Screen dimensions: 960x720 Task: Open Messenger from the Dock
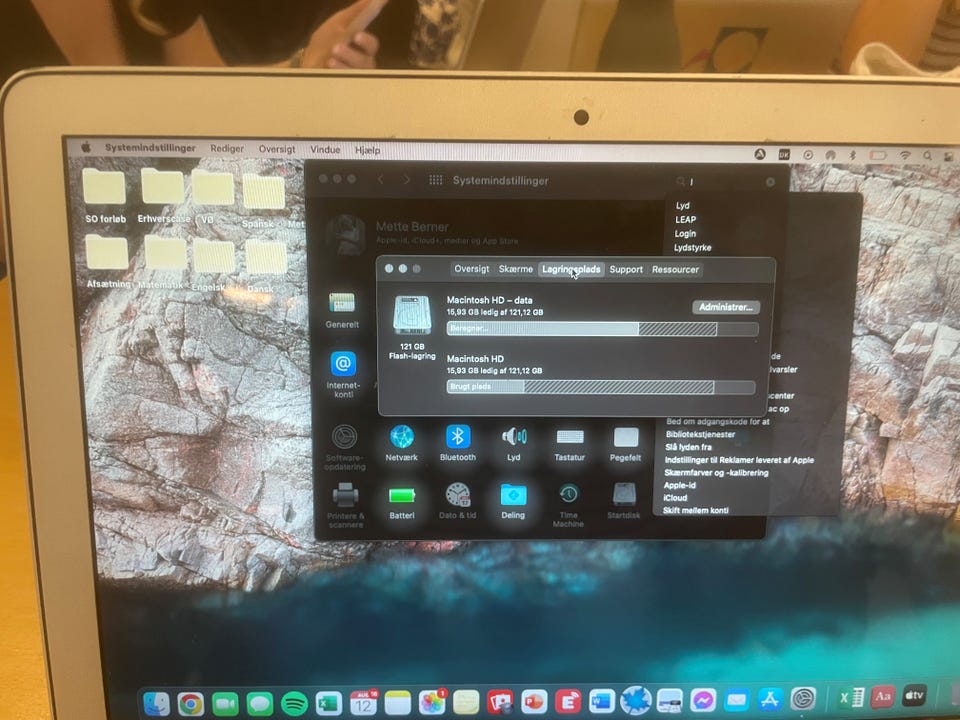703,699
